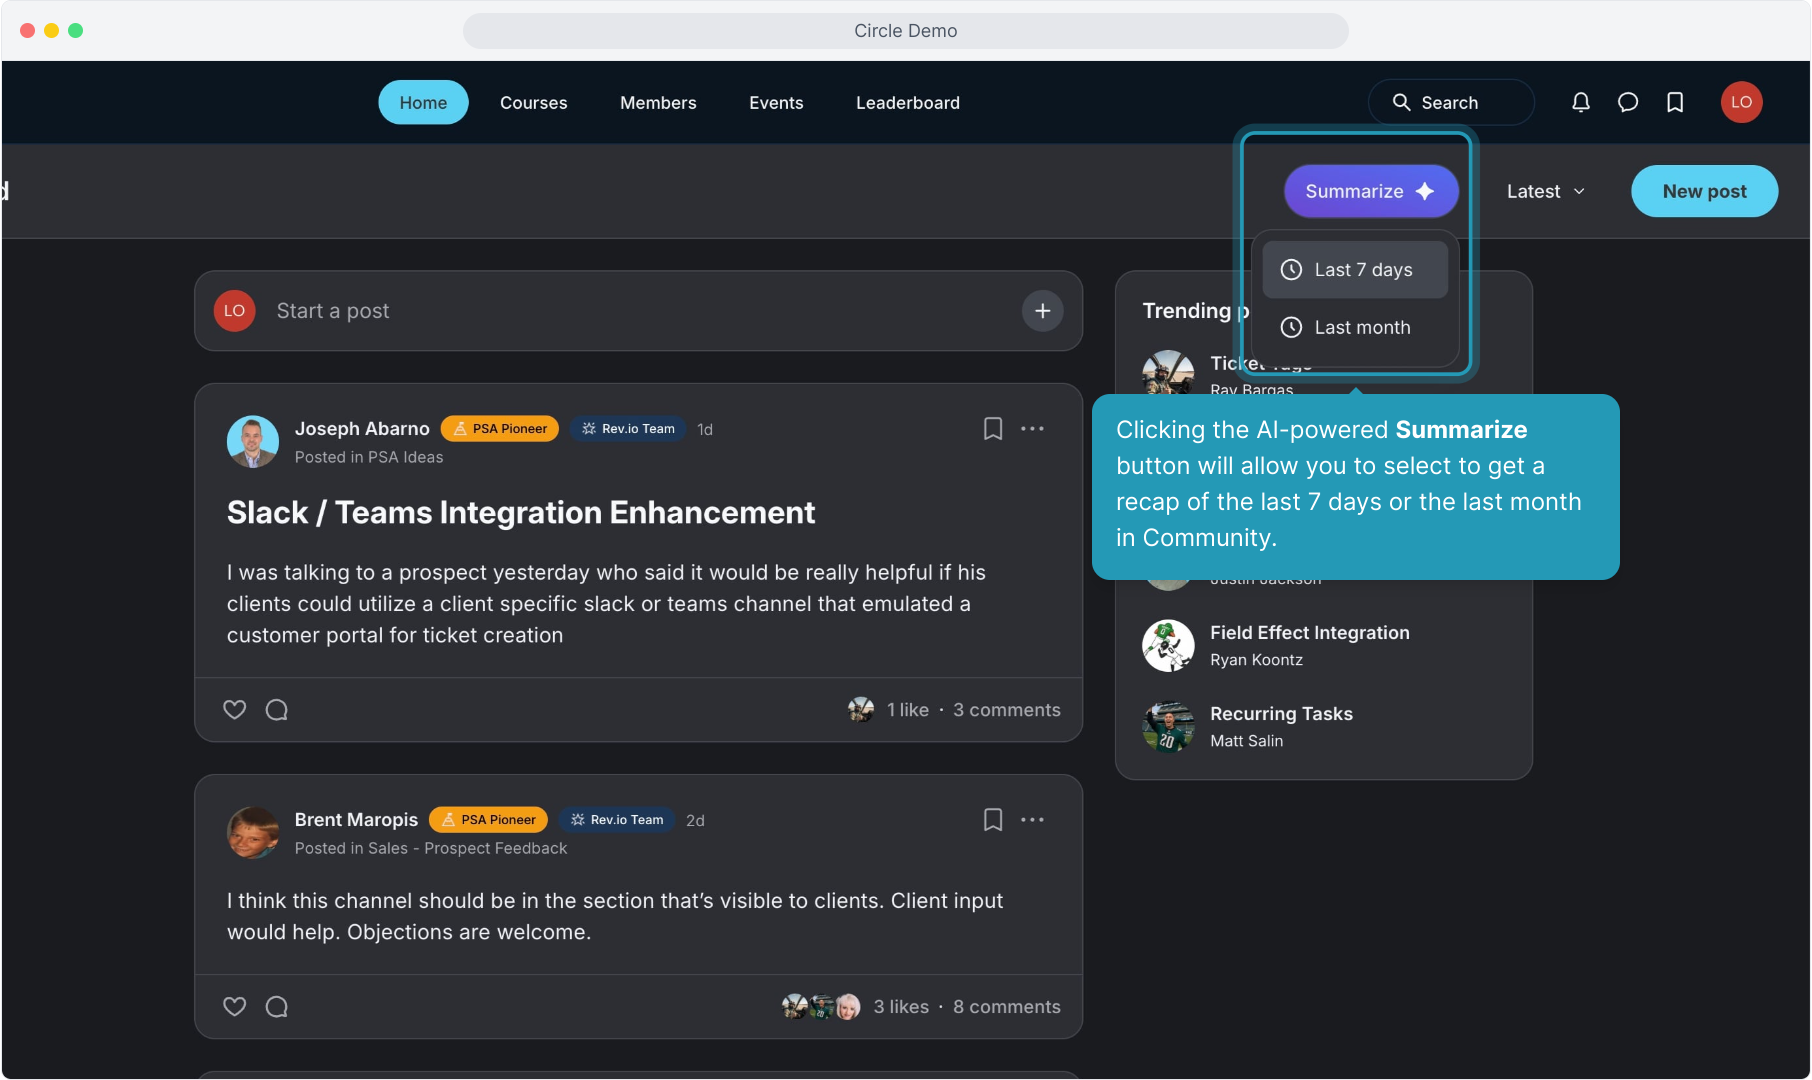Bookmark Joseph Abarno's post
The width and height of the screenshot is (1812, 1080).
pyautogui.click(x=992, y=429)
